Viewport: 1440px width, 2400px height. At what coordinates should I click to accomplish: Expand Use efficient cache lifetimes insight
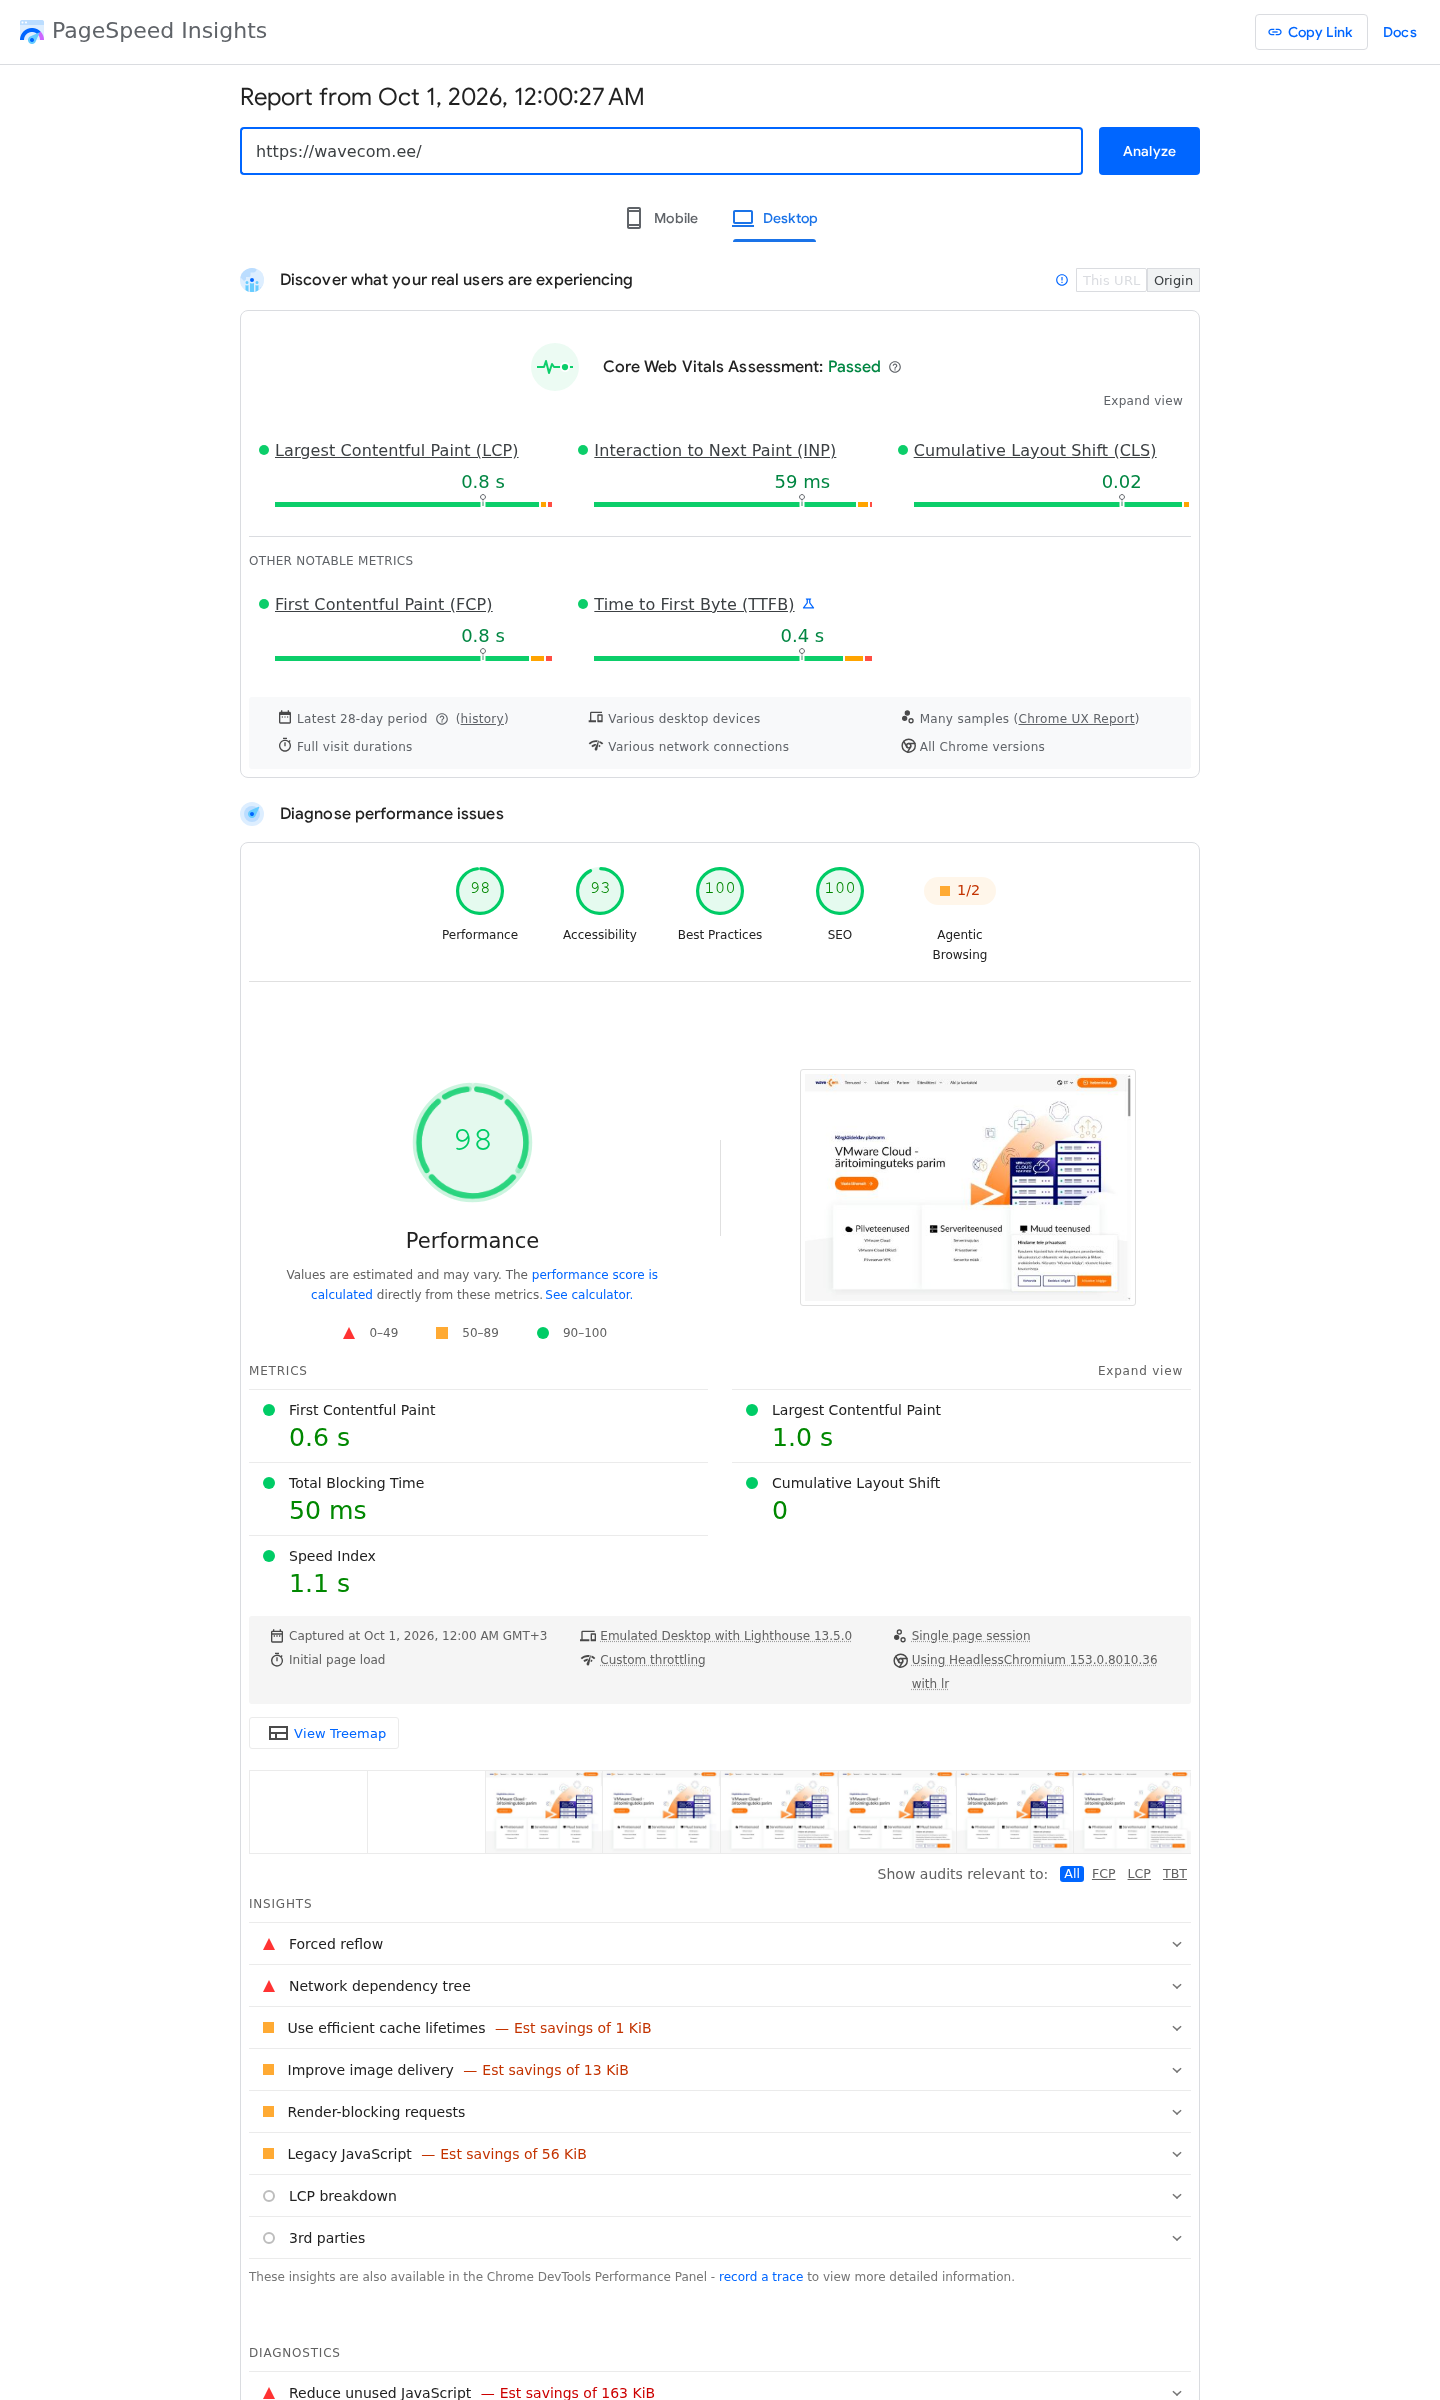coord(720,2028)
